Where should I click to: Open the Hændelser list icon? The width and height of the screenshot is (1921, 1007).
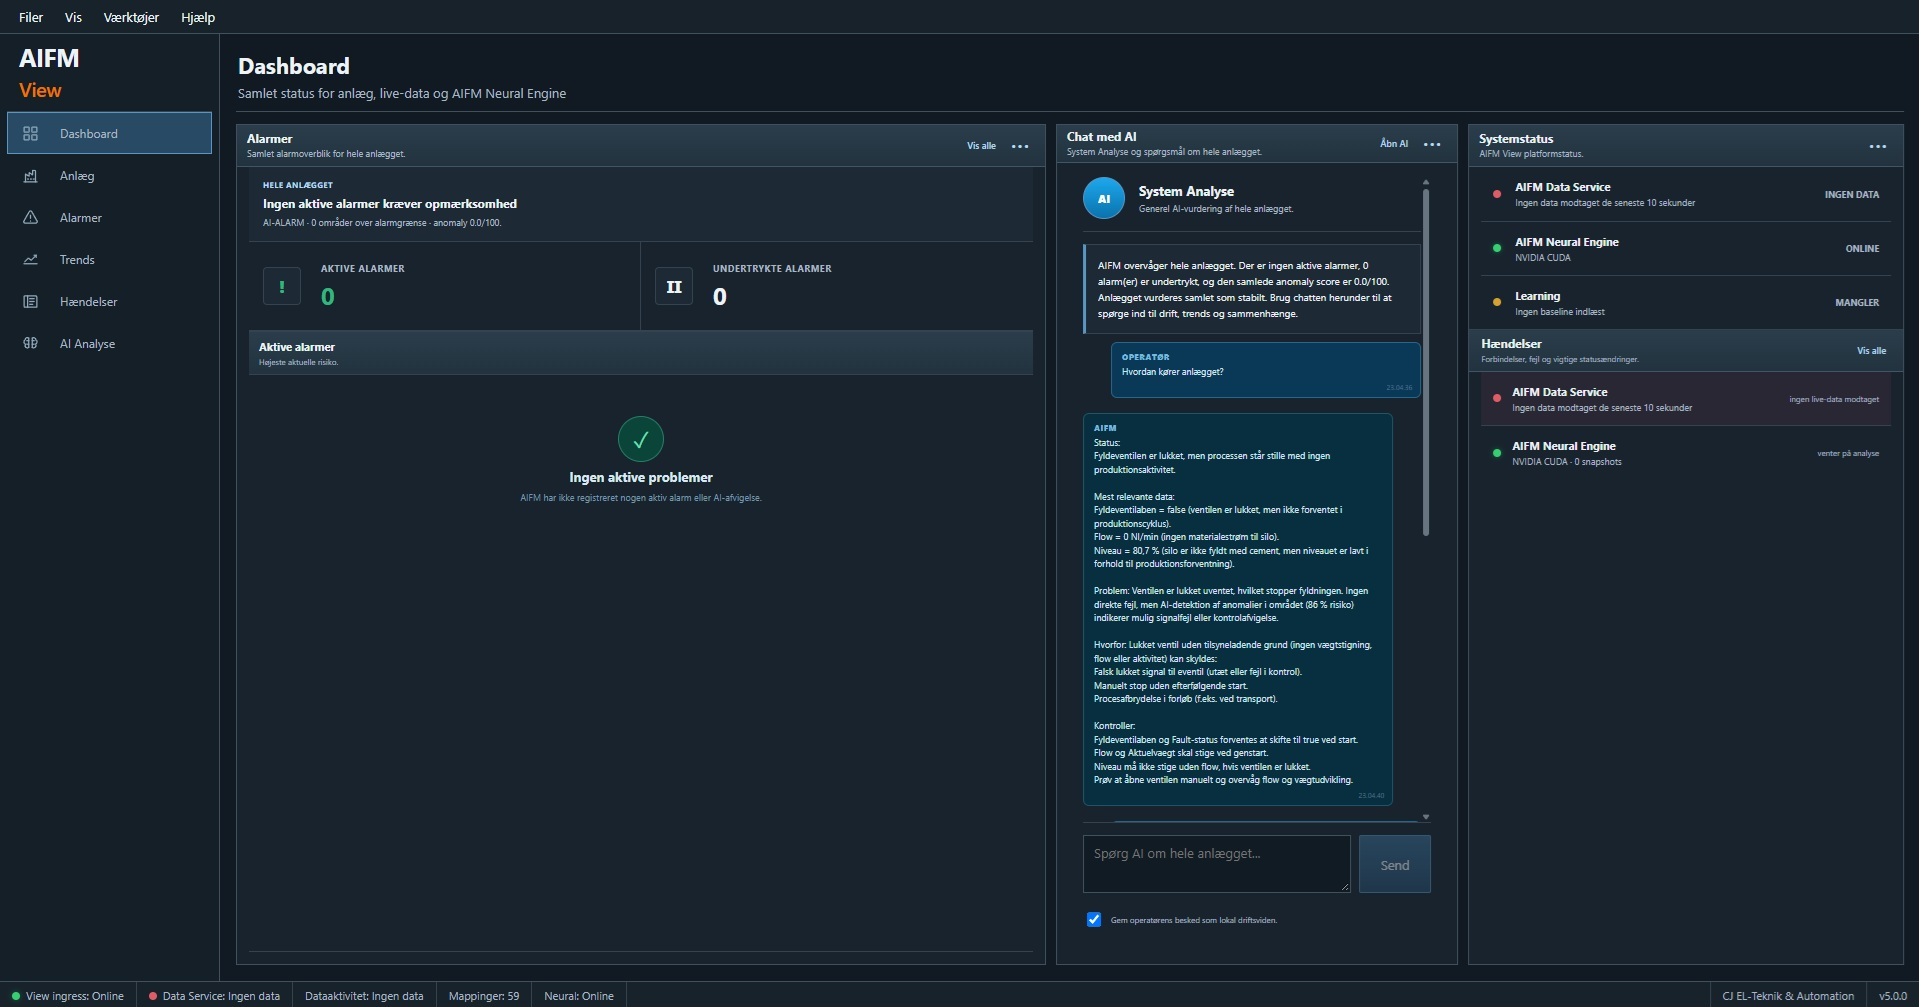pyautogui.click(x=30, y=302)
